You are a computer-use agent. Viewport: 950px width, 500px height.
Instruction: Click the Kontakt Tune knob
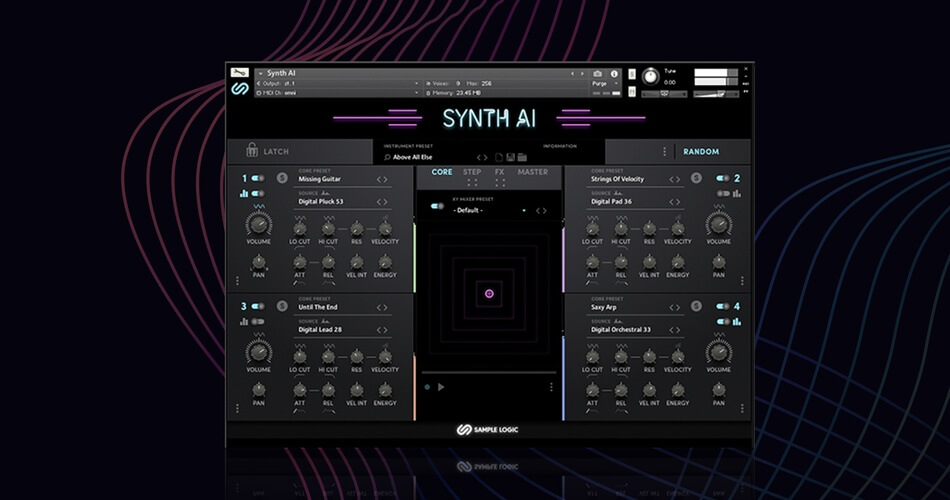pyautogui.click(x=650, y=76)
